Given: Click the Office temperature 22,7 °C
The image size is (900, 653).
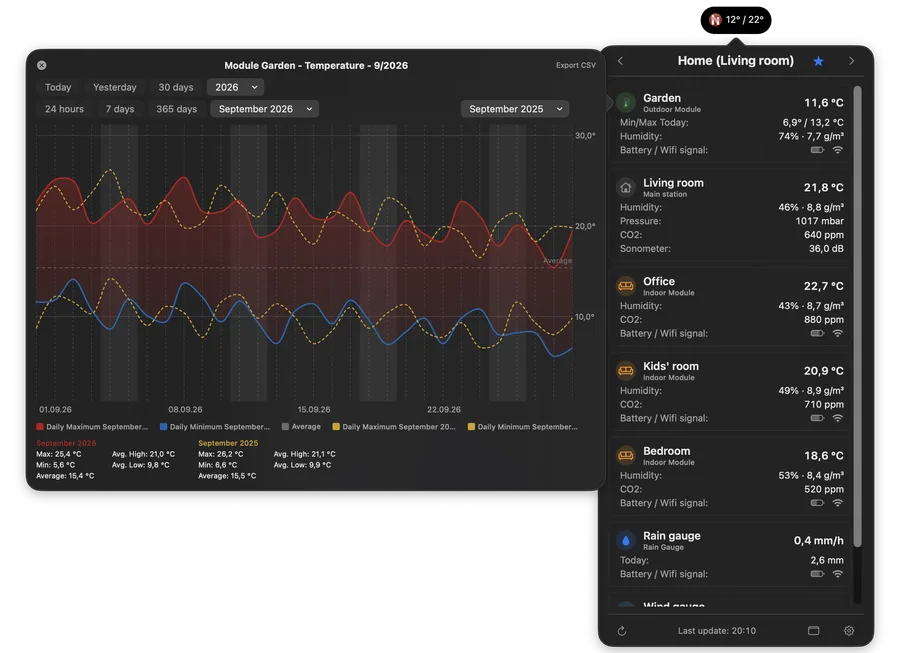Looking at the screenshot, I should coord(824,286).
